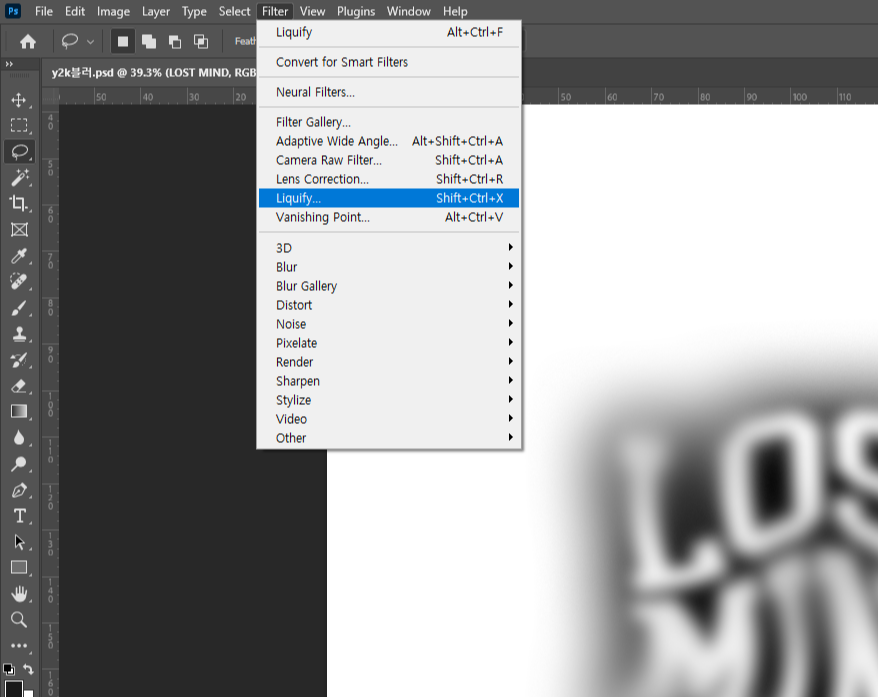The image size is (878, 697).
Task: Expand the Sharpen filter submenu
Action: [x=389, y=381]
